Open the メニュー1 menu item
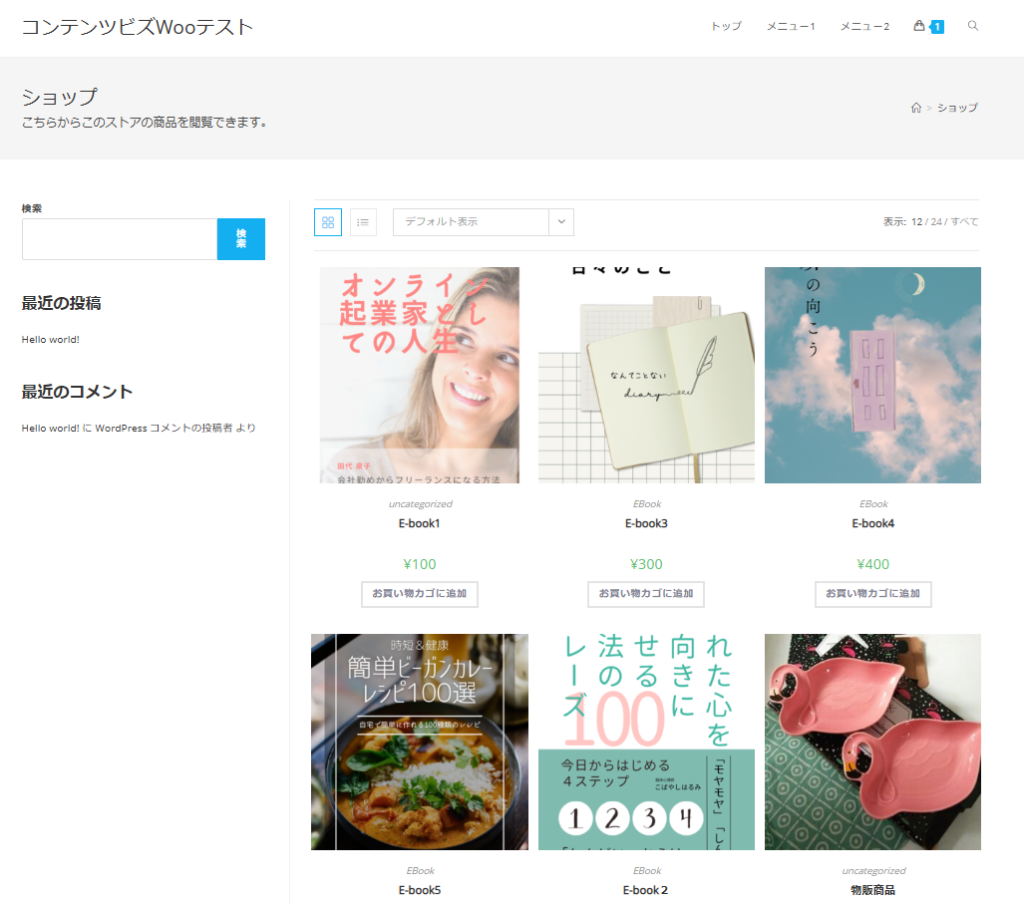The image size is (1024, 904). click(x=790, y=26)
